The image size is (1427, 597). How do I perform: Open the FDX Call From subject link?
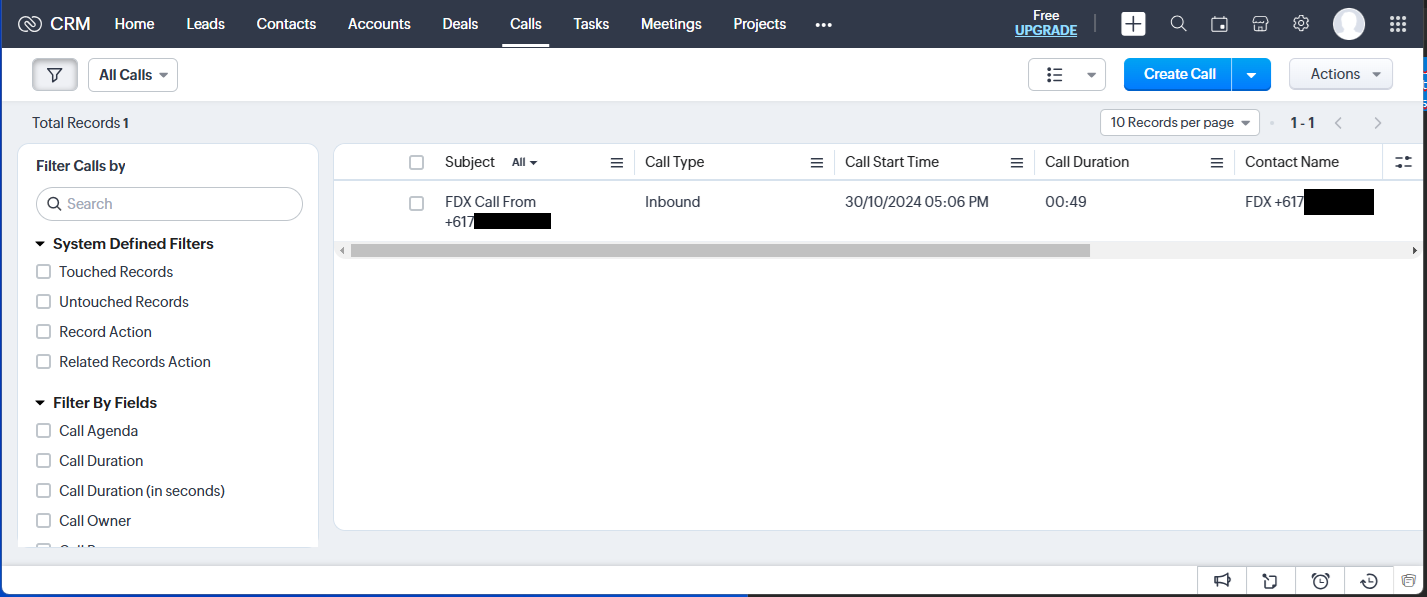coord(497,212)
